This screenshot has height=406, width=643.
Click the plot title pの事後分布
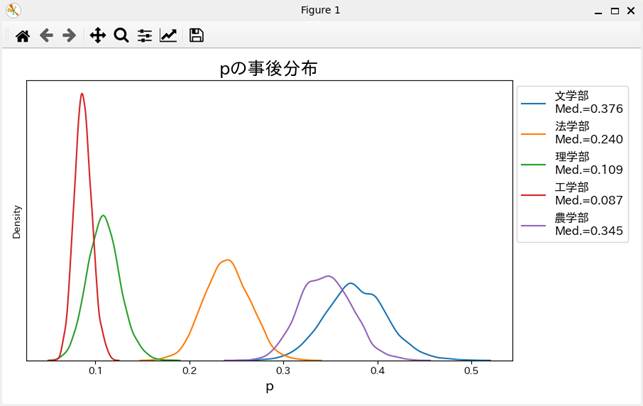click(269, 69)
